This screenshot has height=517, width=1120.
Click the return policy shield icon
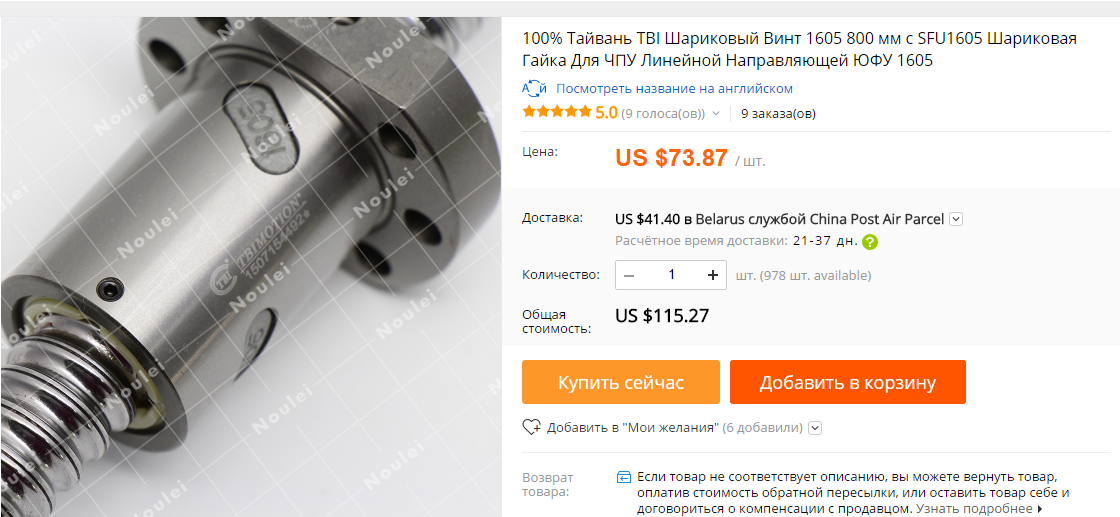(624, 476)
